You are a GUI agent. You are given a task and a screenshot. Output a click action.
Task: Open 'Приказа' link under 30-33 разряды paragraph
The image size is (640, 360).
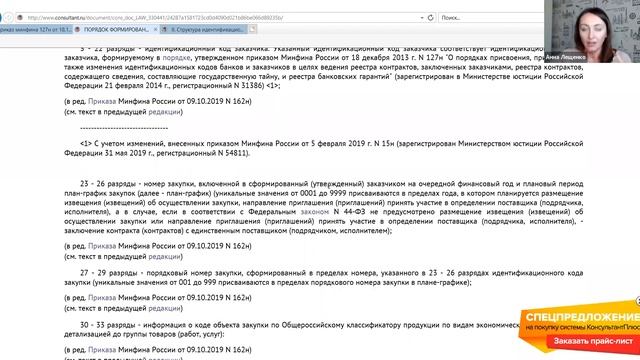coord(102,349)
